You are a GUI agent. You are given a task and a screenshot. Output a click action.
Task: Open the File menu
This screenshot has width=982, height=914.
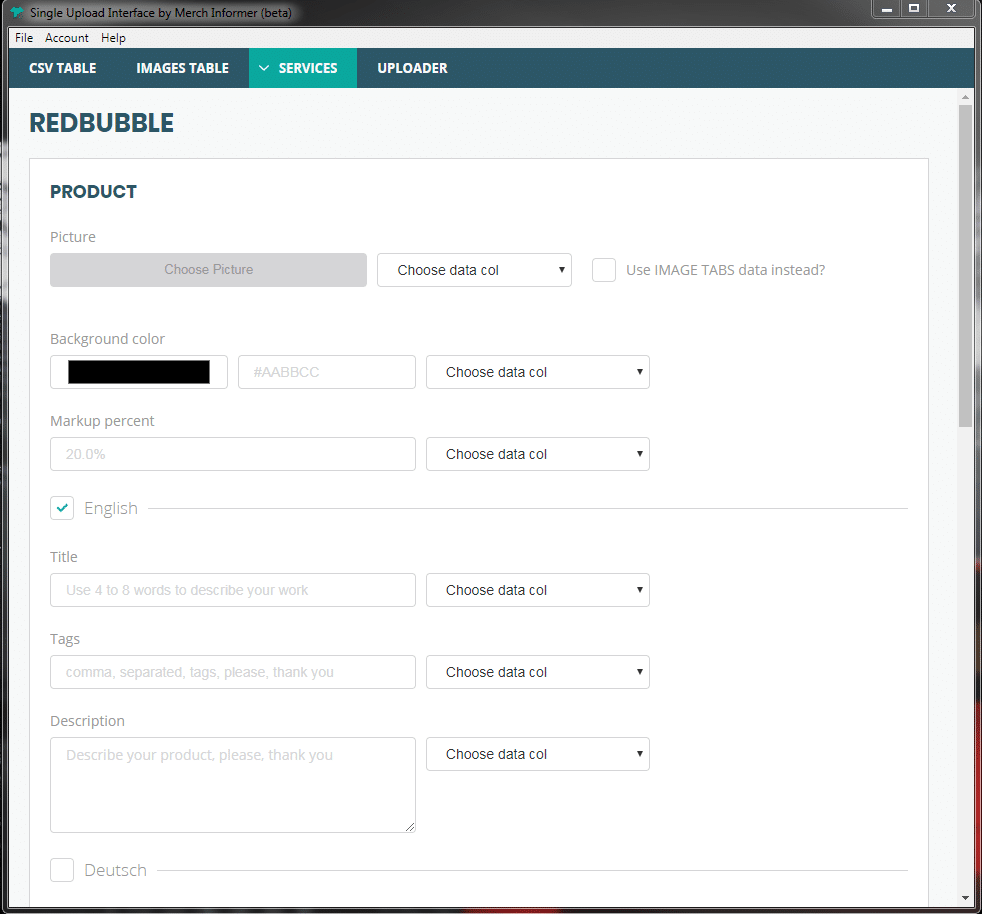[24, 38]
